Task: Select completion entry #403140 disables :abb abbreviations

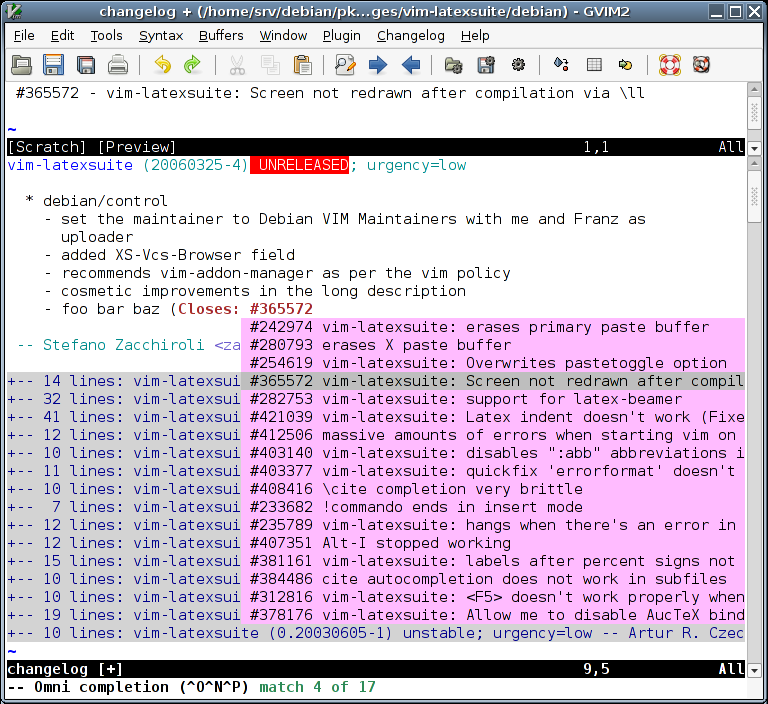Action: (493, 453)
